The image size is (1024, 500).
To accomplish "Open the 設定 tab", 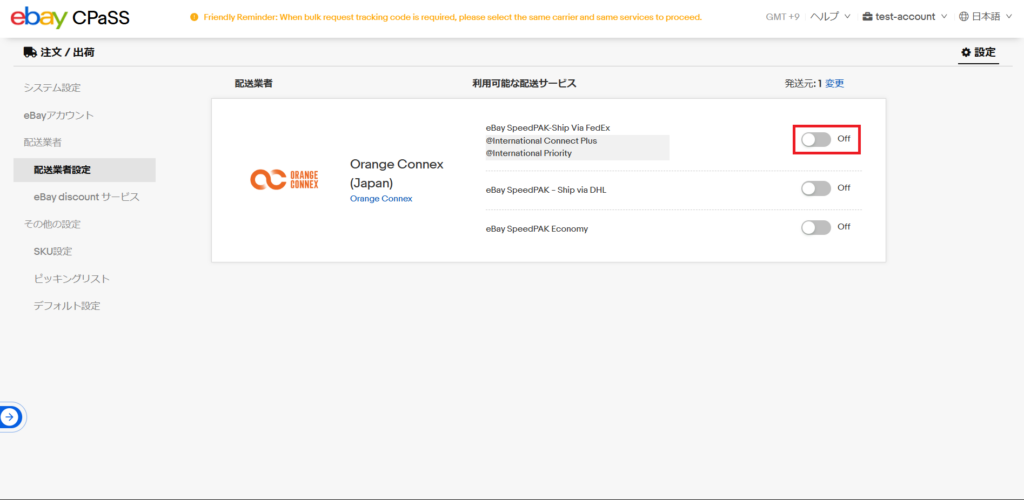I will coord(978,52).
